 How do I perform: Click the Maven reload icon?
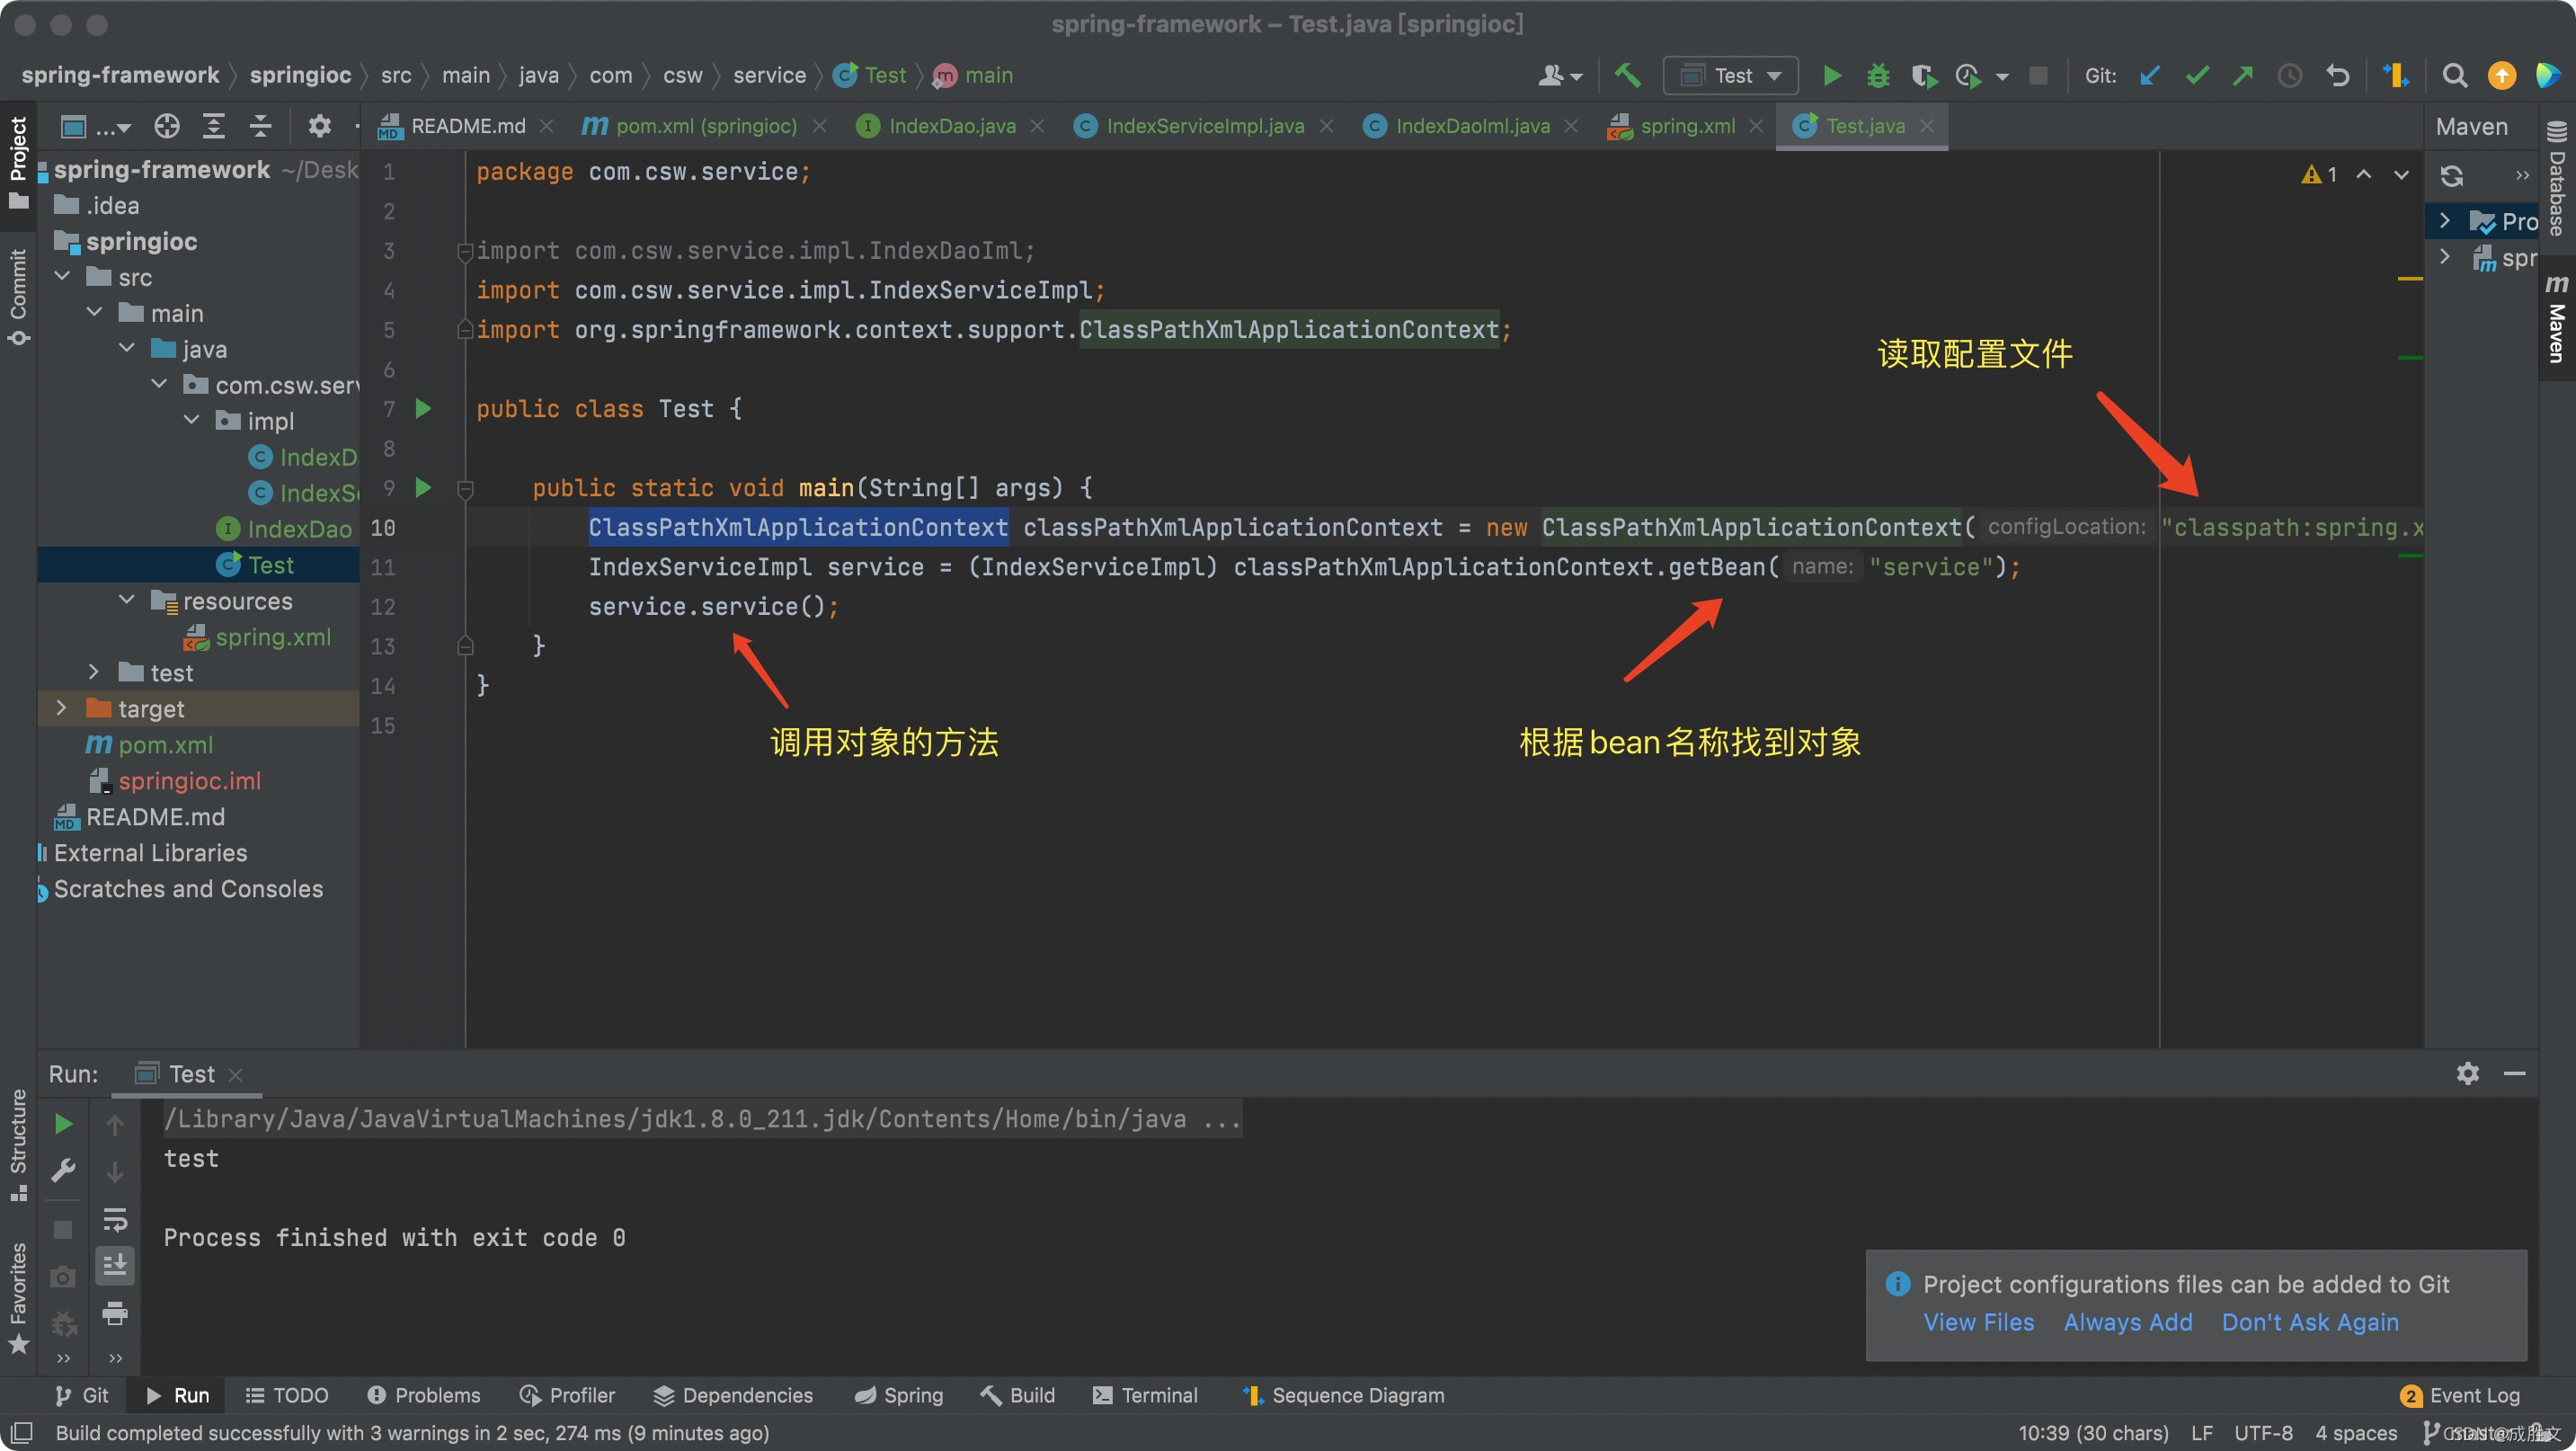(x=2451, y=176)
